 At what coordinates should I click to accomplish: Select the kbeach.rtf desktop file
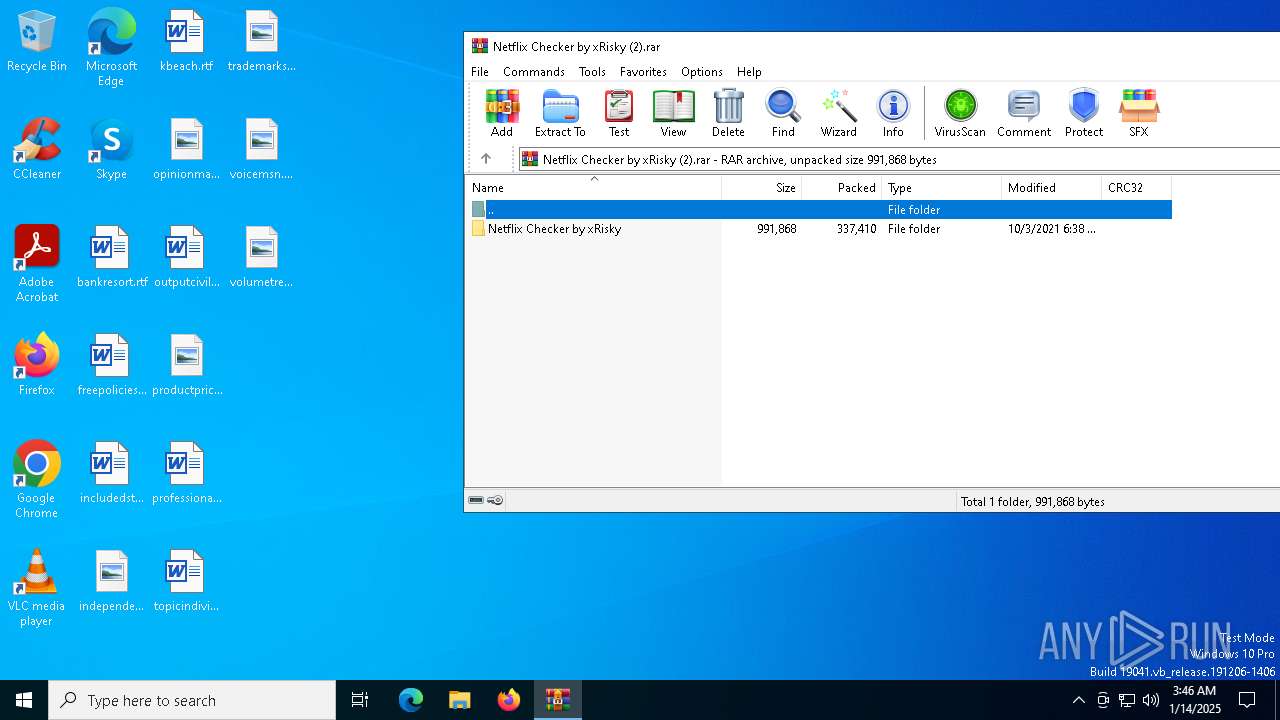click(186, 42)
